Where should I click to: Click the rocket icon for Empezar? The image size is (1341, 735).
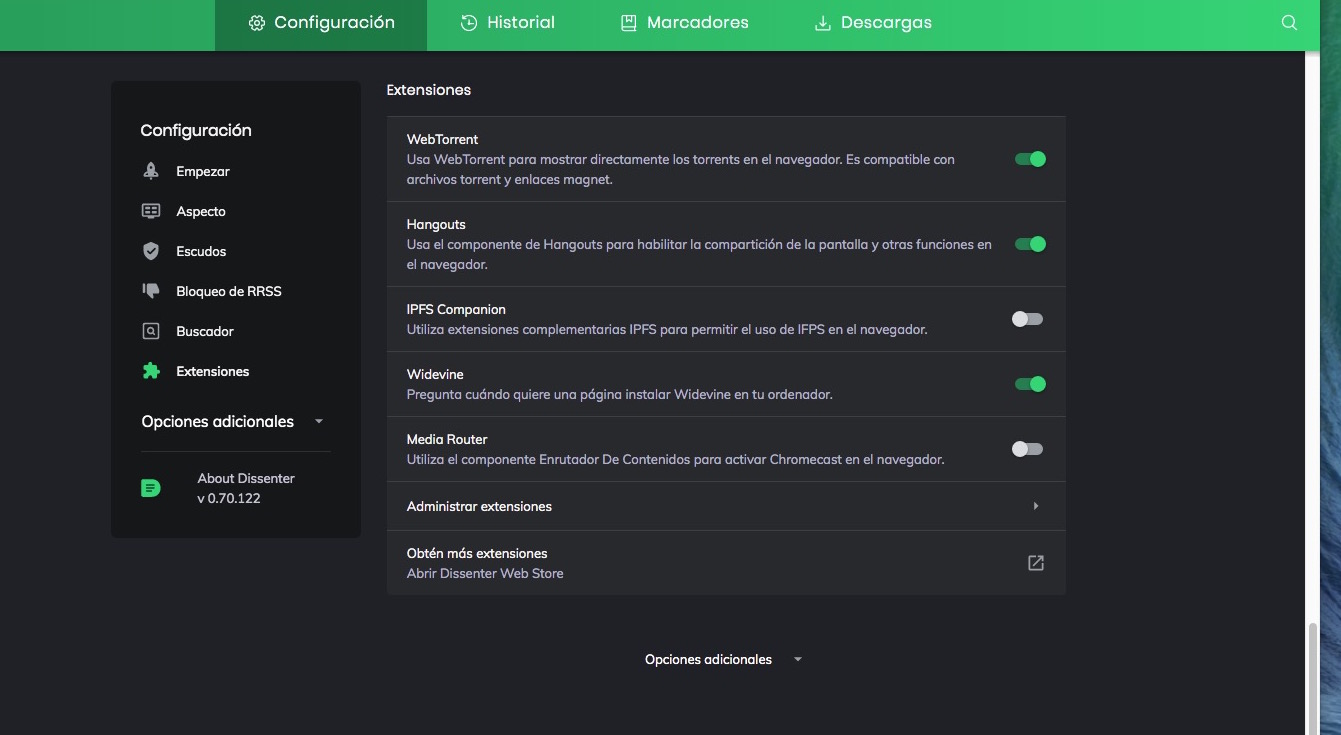151,171
